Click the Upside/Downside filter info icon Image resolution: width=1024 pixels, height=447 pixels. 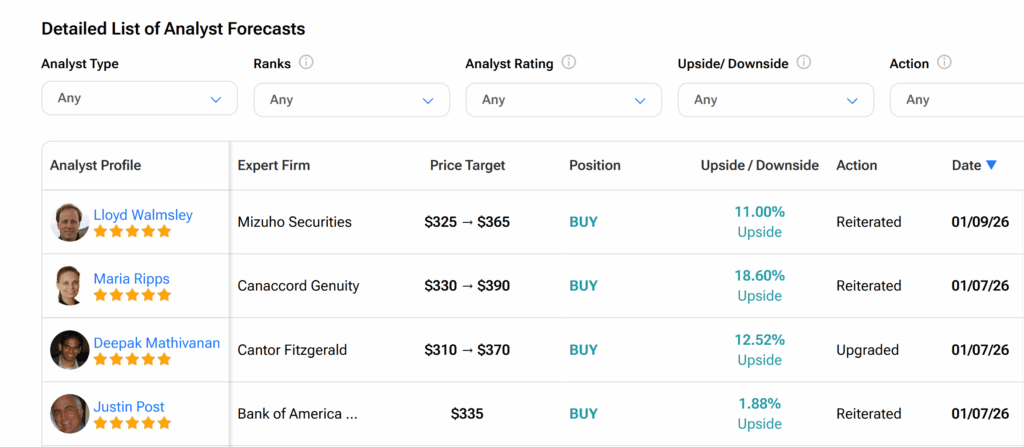click(804, 63)
